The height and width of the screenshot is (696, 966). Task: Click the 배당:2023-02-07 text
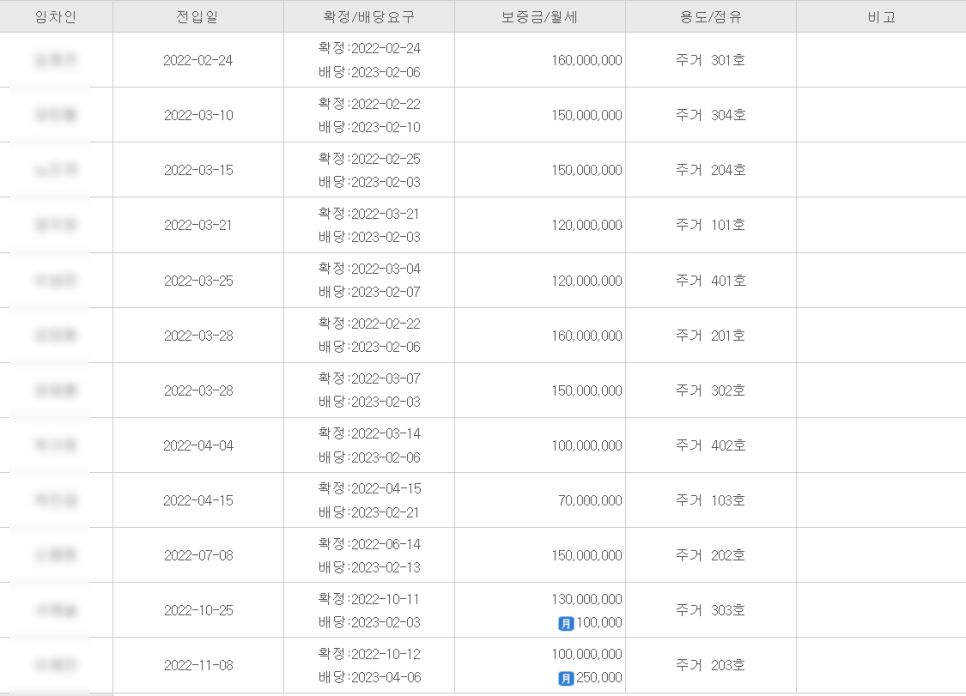pyautogui.click(x=369, y=292)
